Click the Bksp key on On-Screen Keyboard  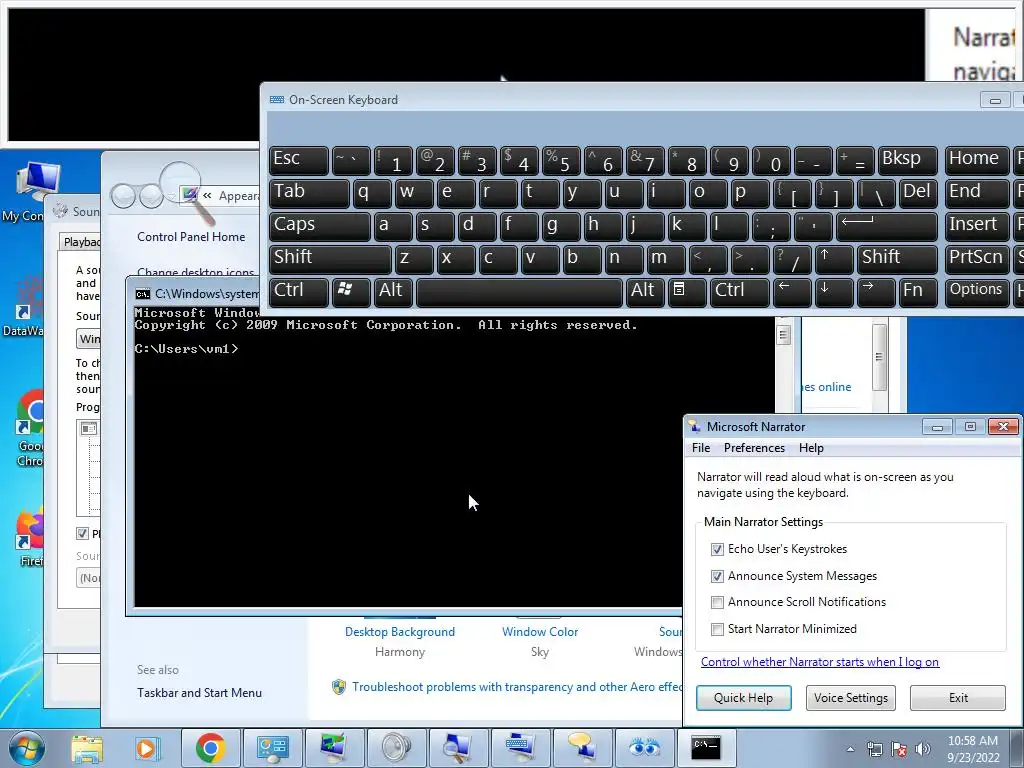pos(908,161)
